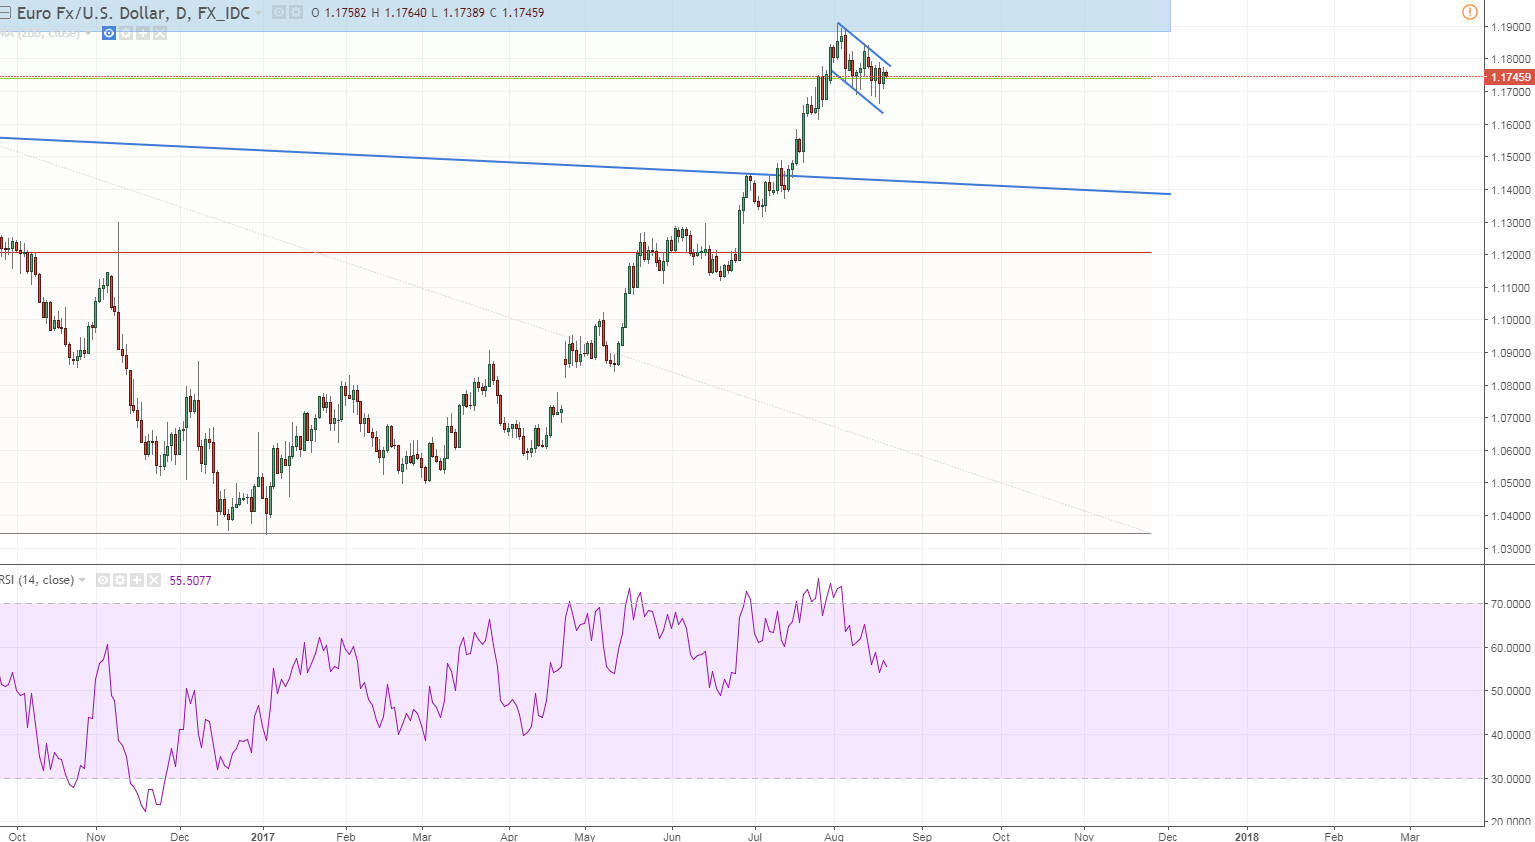Viewport: 1535px width, 842px height.
Task: Click the RSI value 55.5077
Action: point(190,580)
